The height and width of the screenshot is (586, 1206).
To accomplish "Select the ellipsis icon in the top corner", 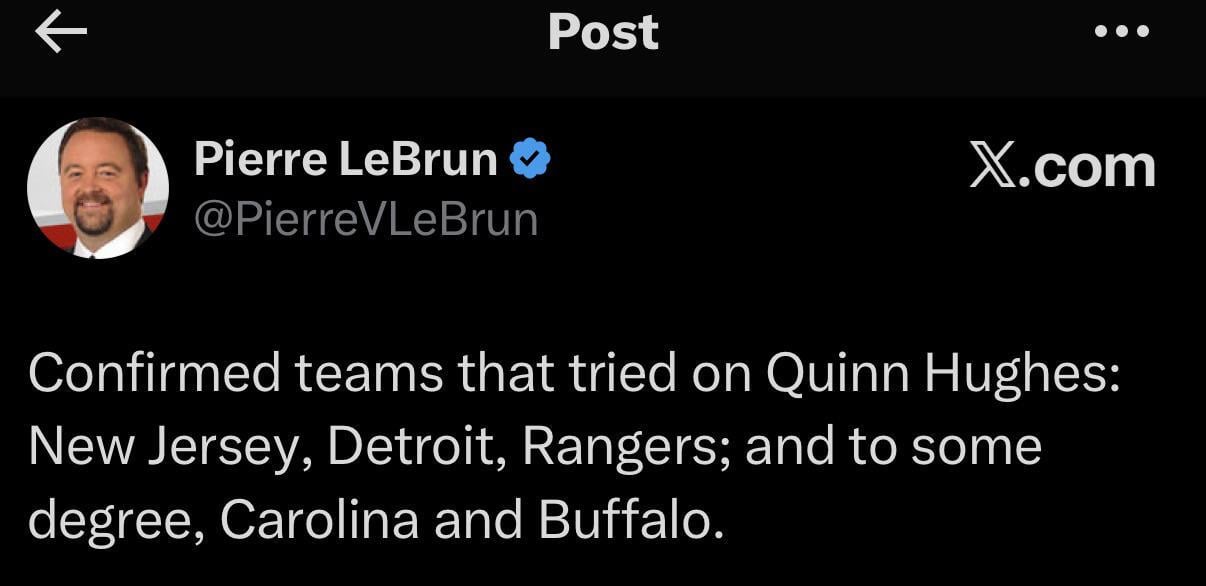I will tap(1120, 31).
